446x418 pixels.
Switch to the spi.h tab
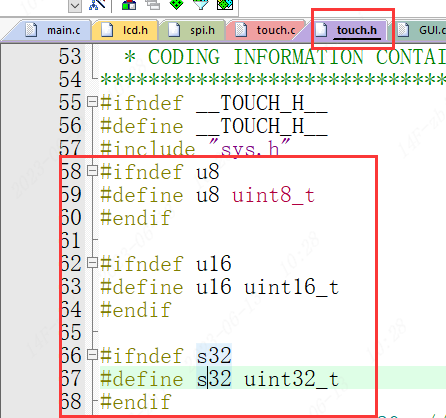[x=192, y=30]
